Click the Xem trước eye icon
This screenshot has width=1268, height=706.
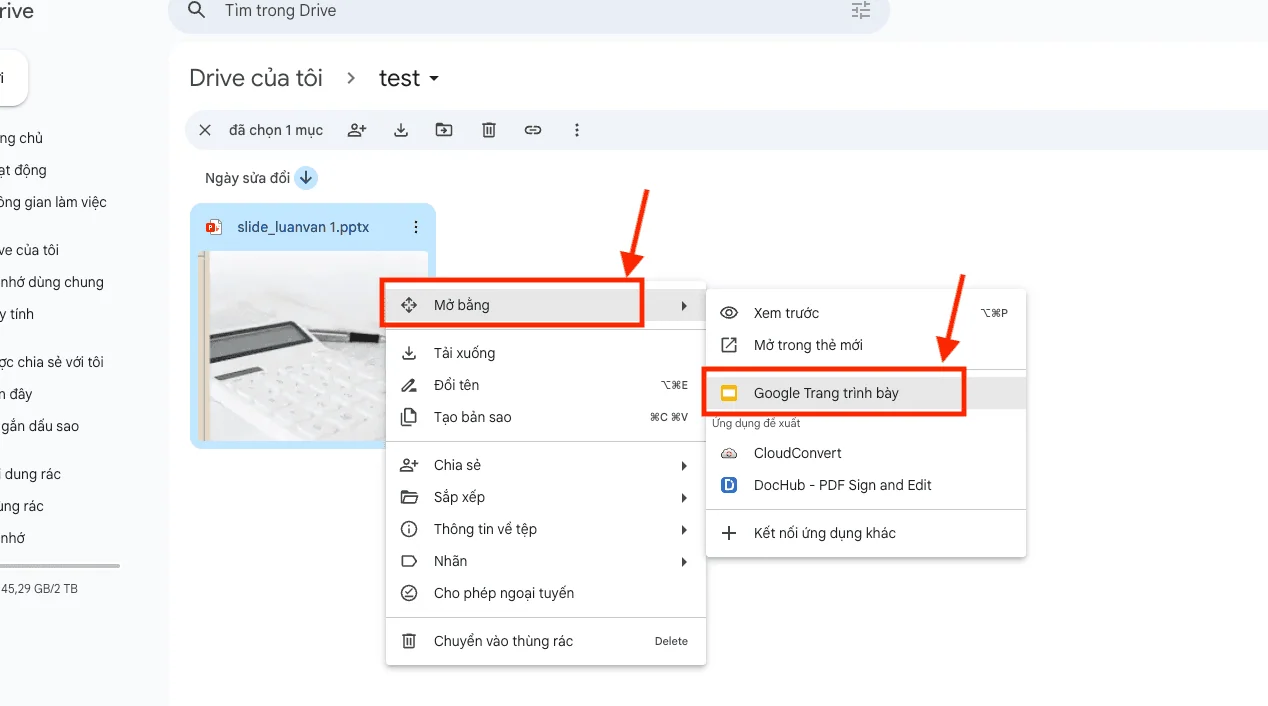pos(729,313)
